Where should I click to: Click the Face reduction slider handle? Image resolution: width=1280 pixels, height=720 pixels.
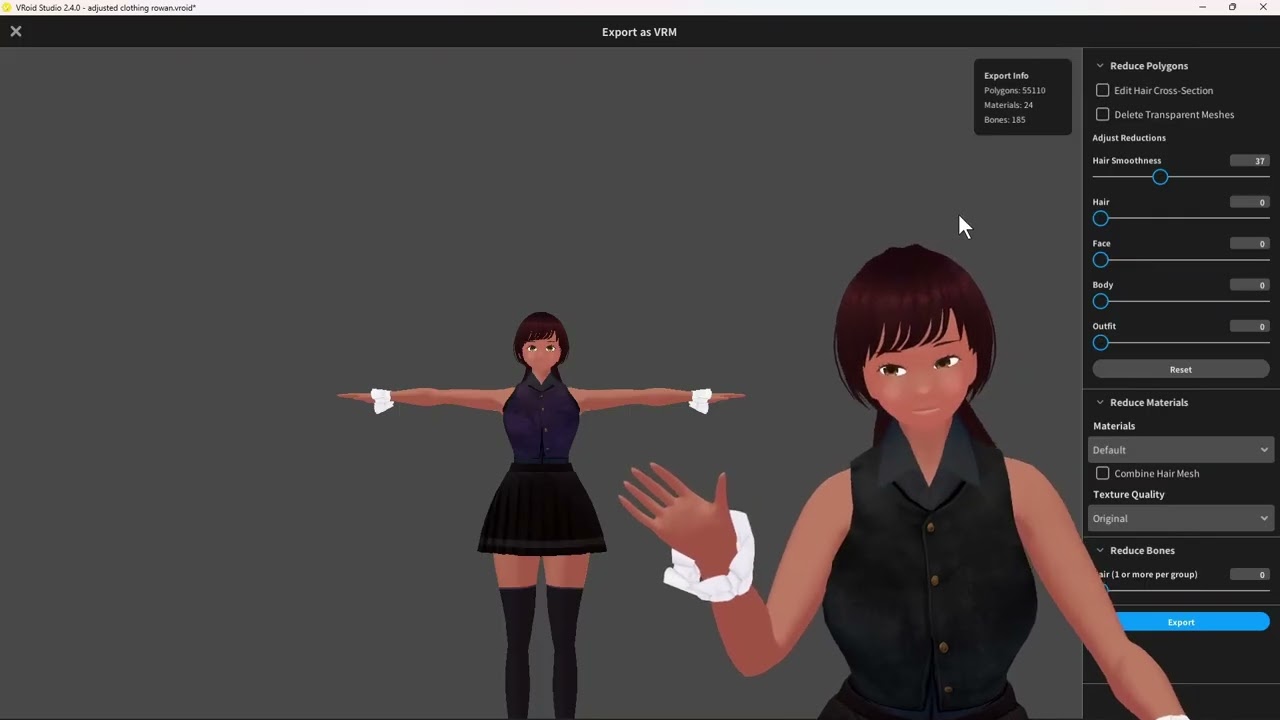point(1101,260)
